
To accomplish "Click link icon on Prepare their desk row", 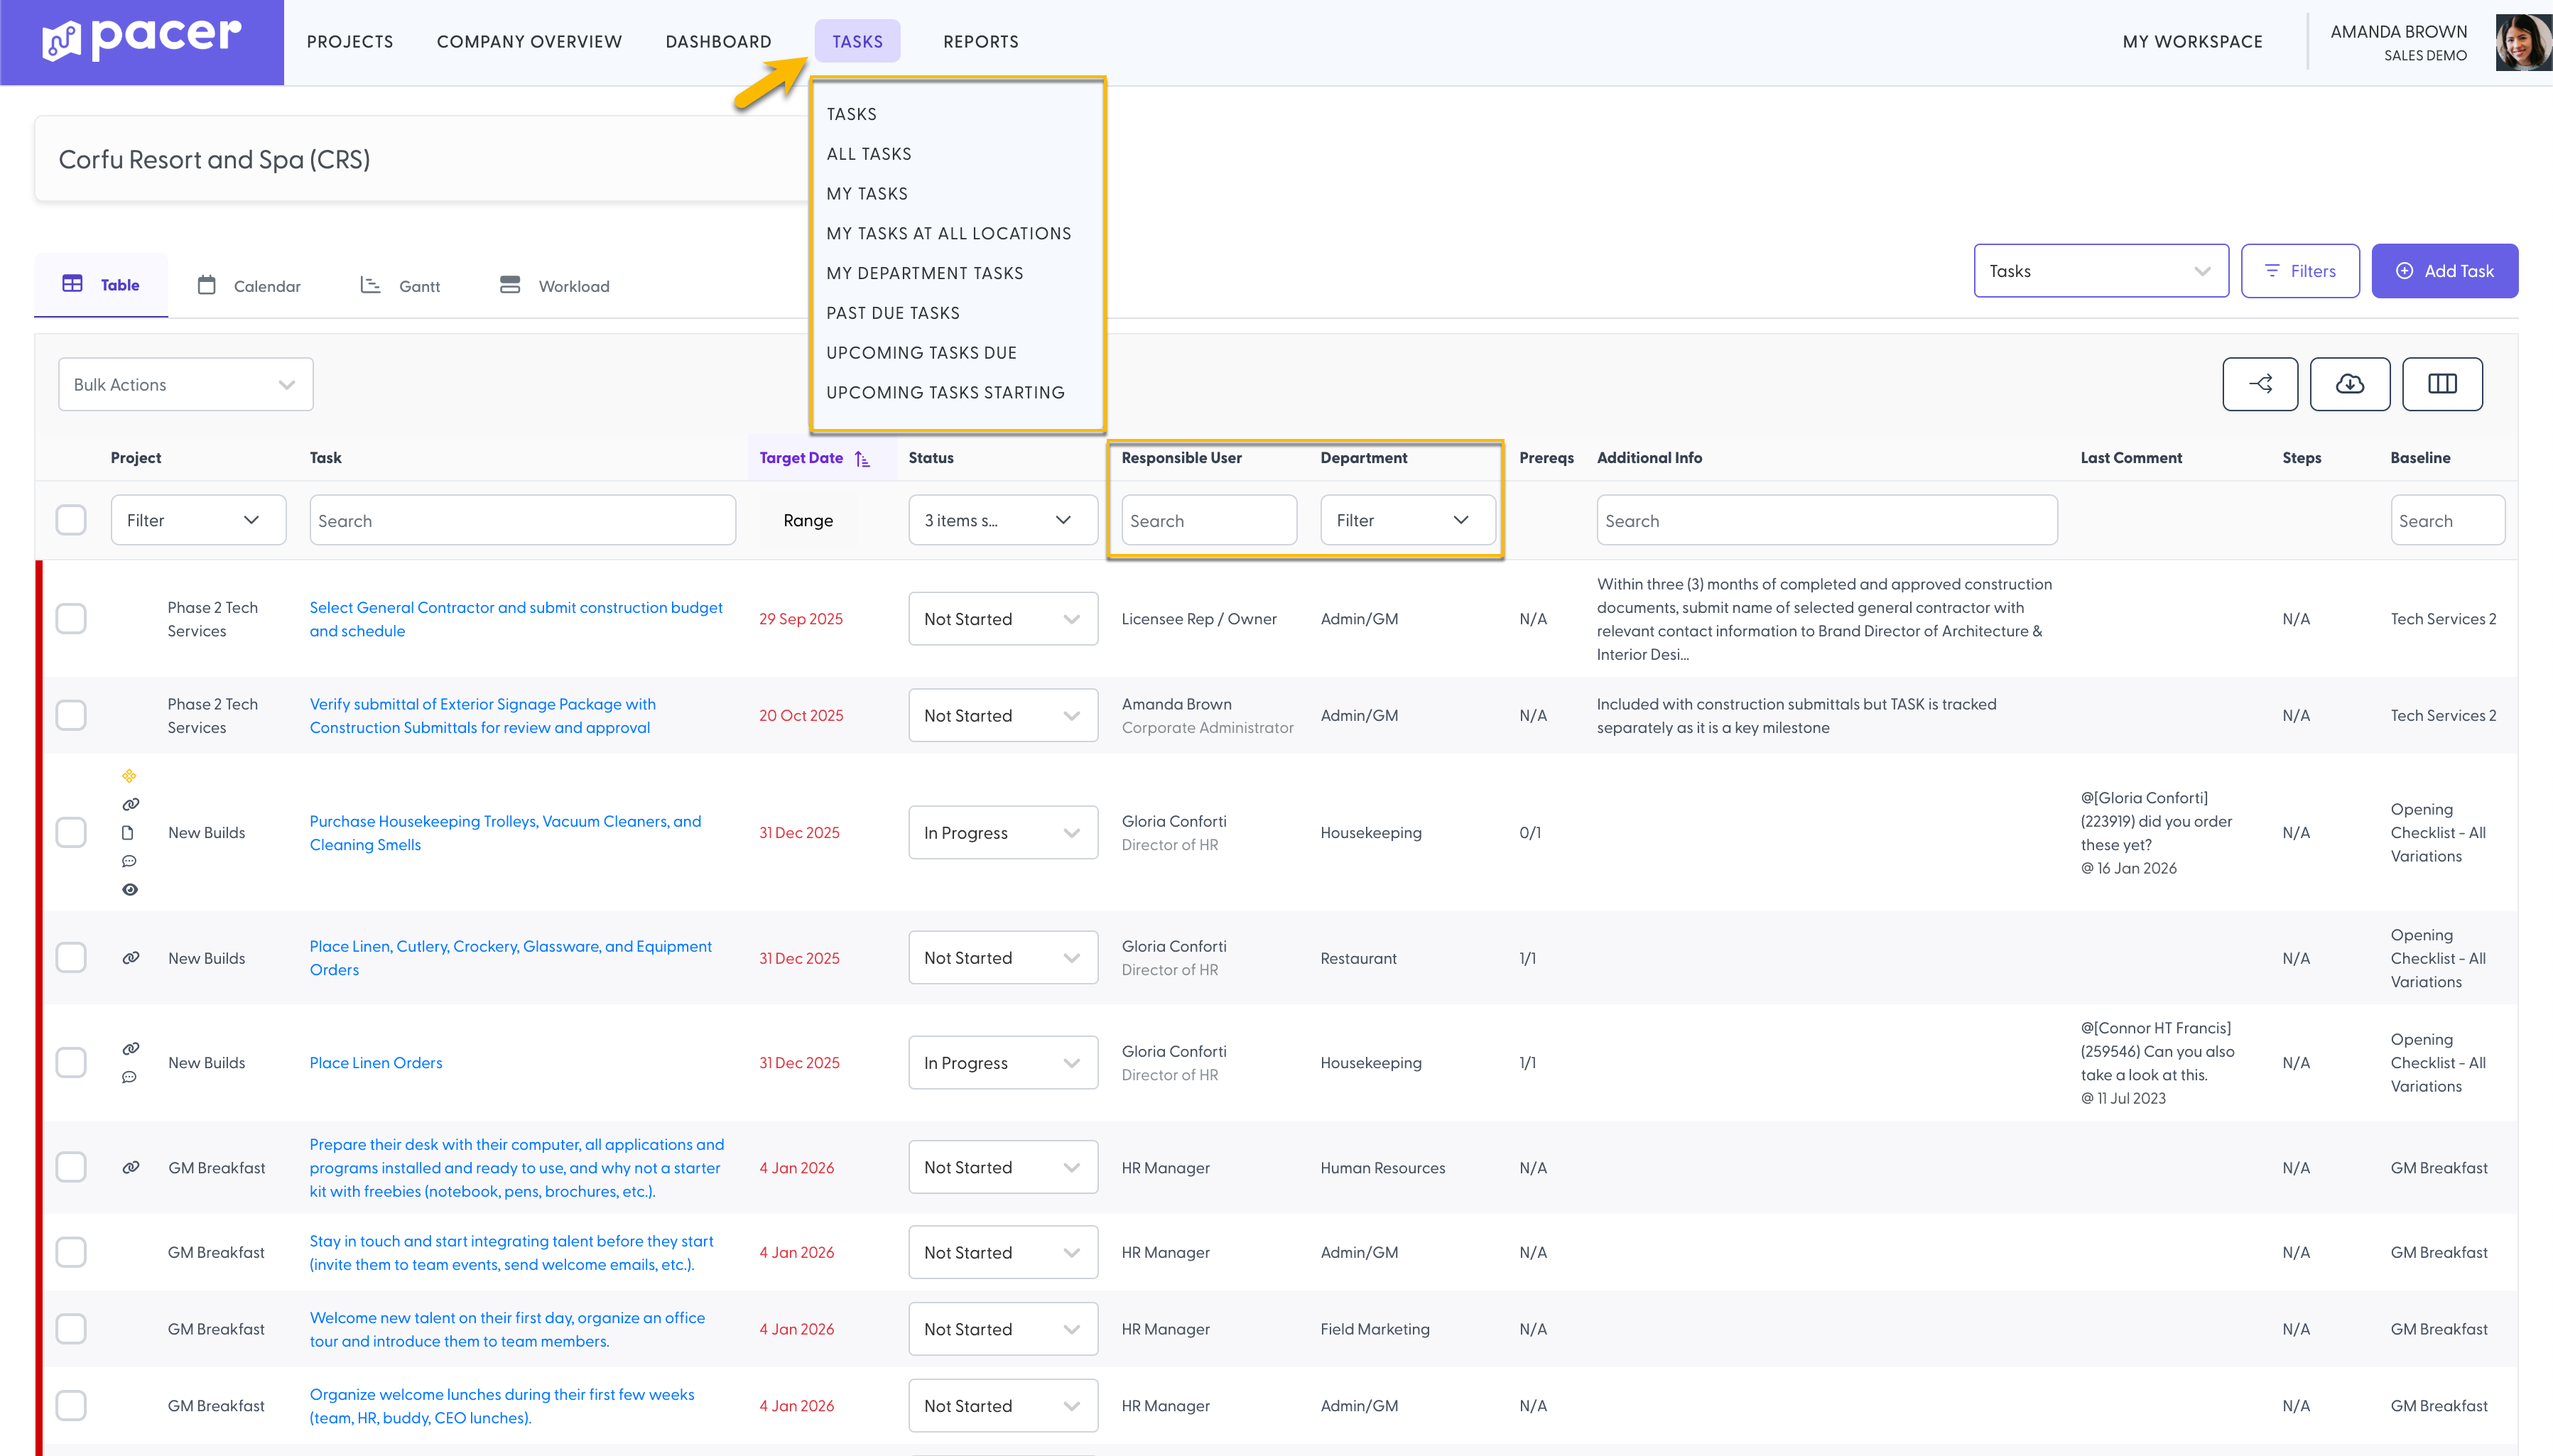I will 130,1167.
